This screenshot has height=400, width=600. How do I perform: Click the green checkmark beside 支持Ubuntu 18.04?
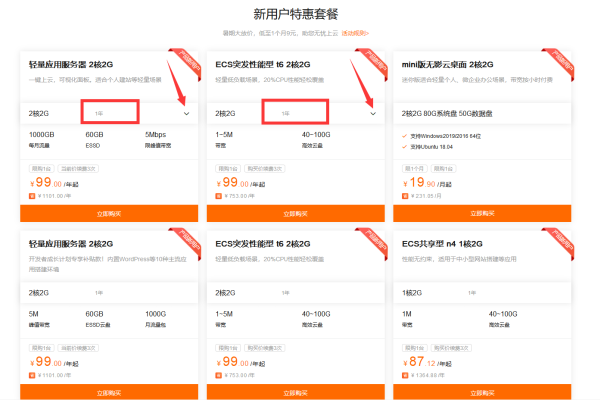coord(404,145)
